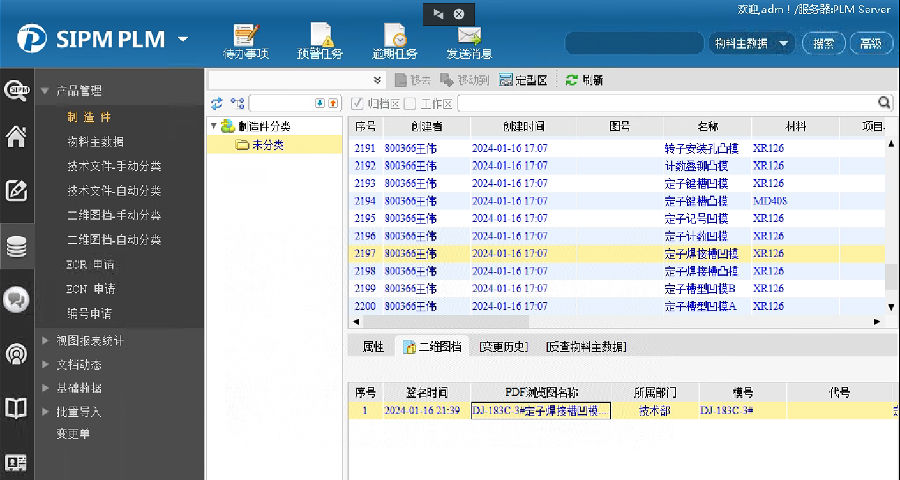Click the top search input field
Viewport: 900px width, 480px height.
[x=634, y=43]
